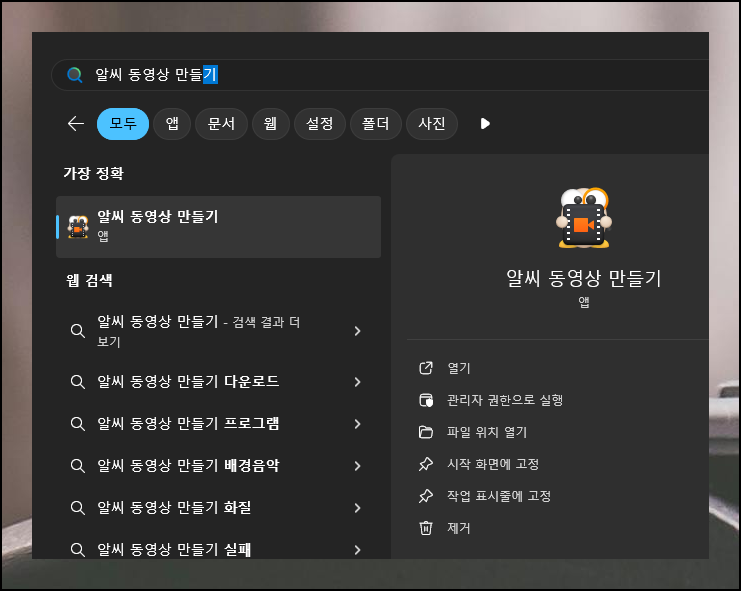
Task: Expand chevron for 배경음악 suggestion
Action: coord(358,466)
